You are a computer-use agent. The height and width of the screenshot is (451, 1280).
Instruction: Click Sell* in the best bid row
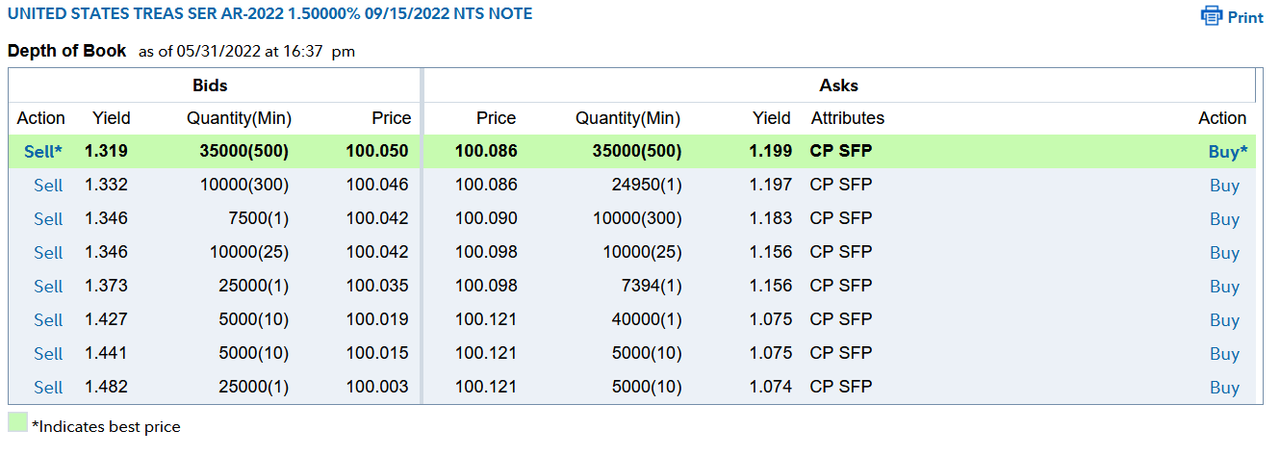pyautogui.click(x=43, y=151)
